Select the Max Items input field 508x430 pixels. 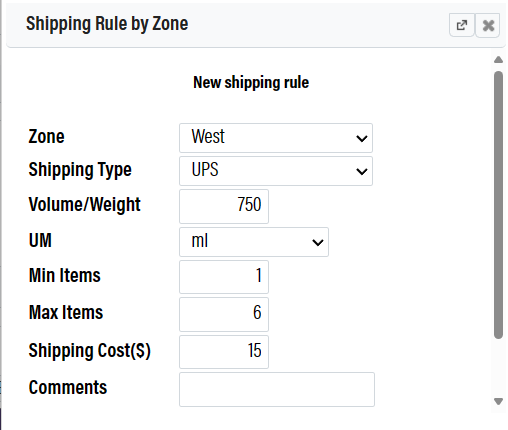pyautogui.click(x=224, y=314)
